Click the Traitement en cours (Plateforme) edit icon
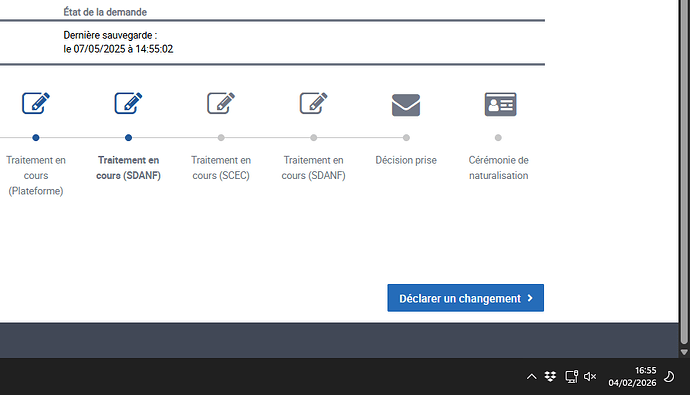 (36, 103)
